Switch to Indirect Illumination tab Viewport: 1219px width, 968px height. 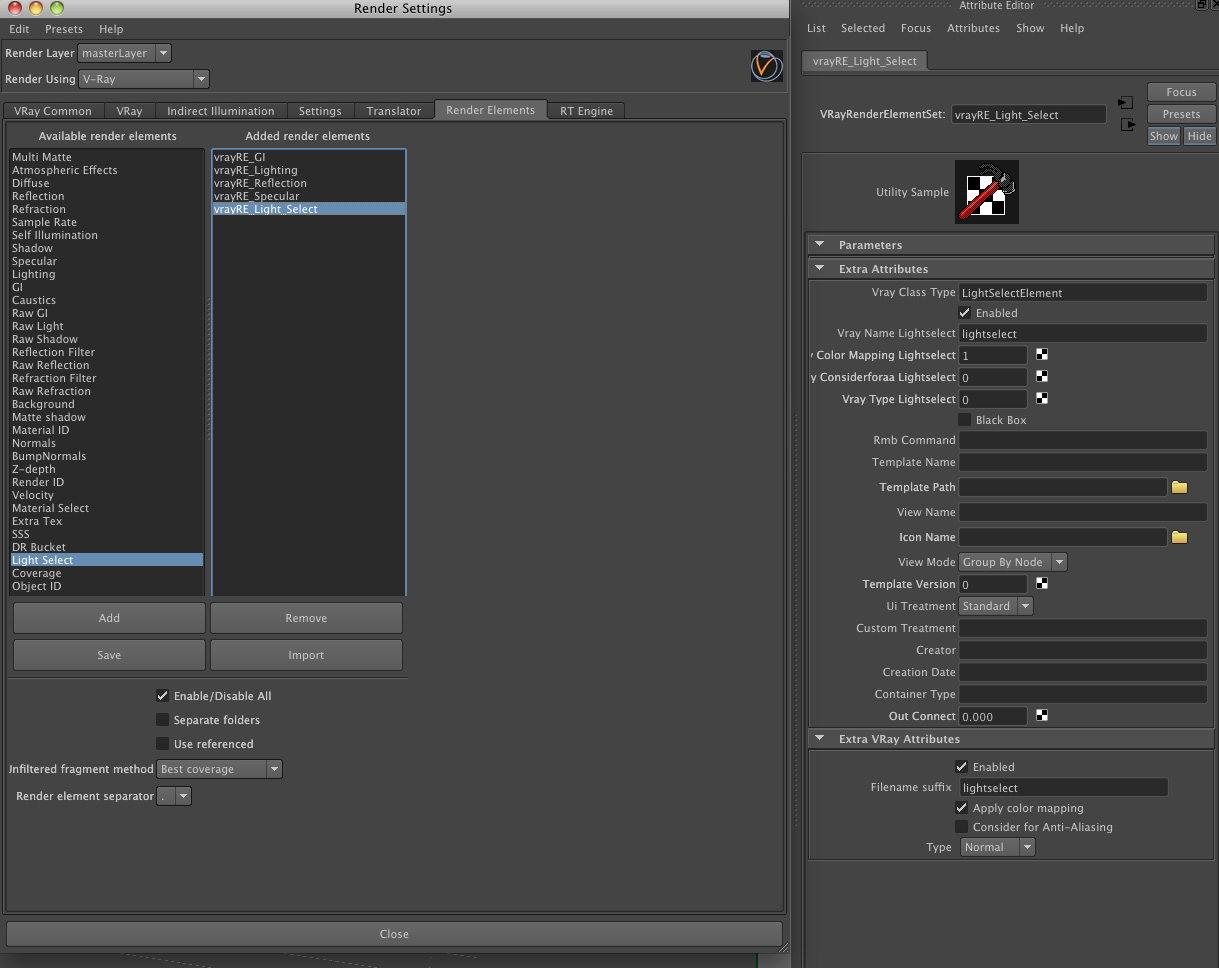(221, 111)
